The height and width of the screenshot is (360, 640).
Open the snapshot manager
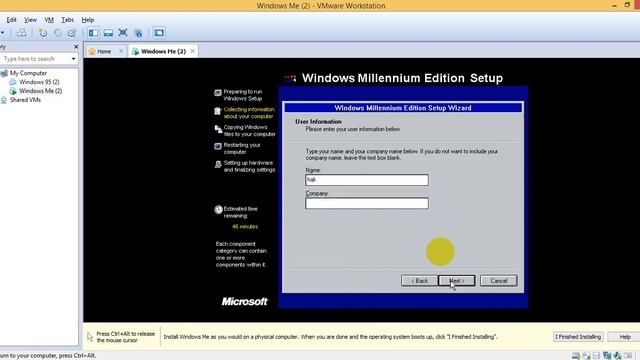72,33
